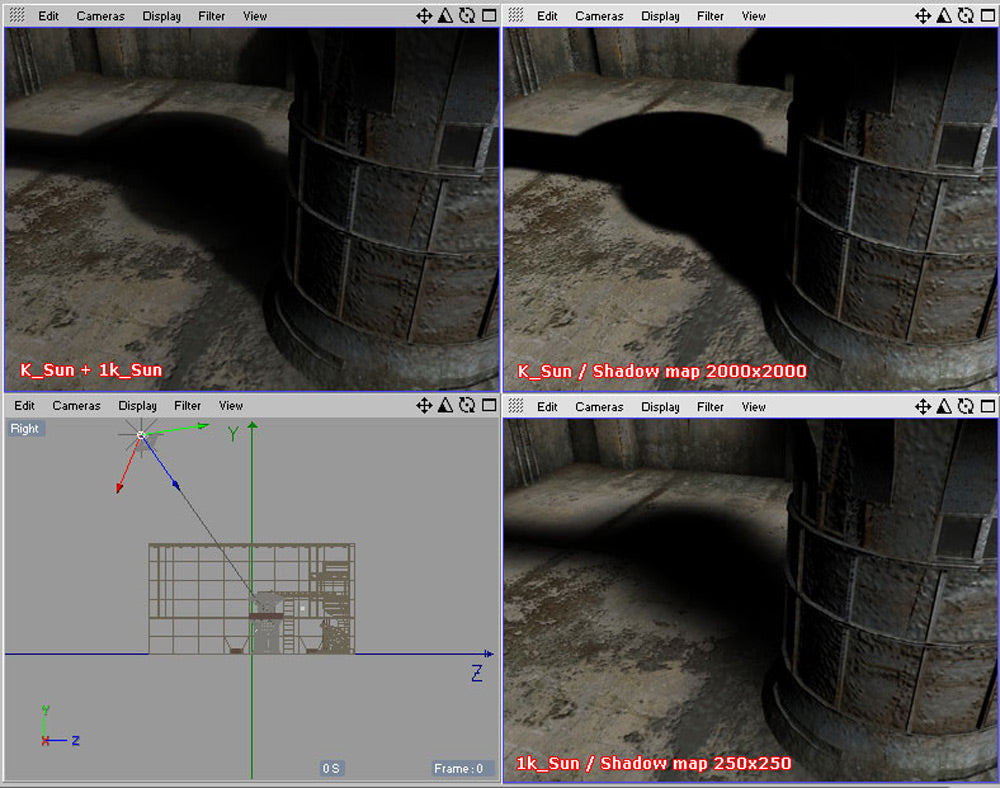The height and width of the screenshot is (788, 1000).
Task: Open the Cameras dropdown in the top-left viewport
Action: 101,16
